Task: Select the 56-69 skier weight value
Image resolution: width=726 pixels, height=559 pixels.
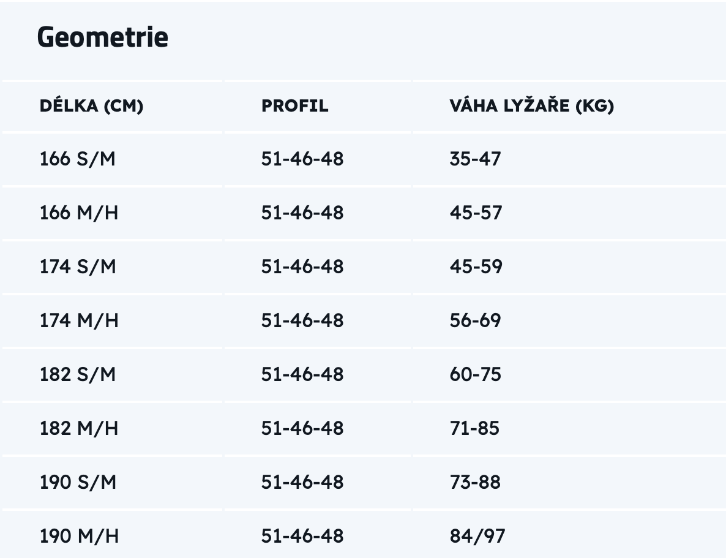Action: (475, 321)
